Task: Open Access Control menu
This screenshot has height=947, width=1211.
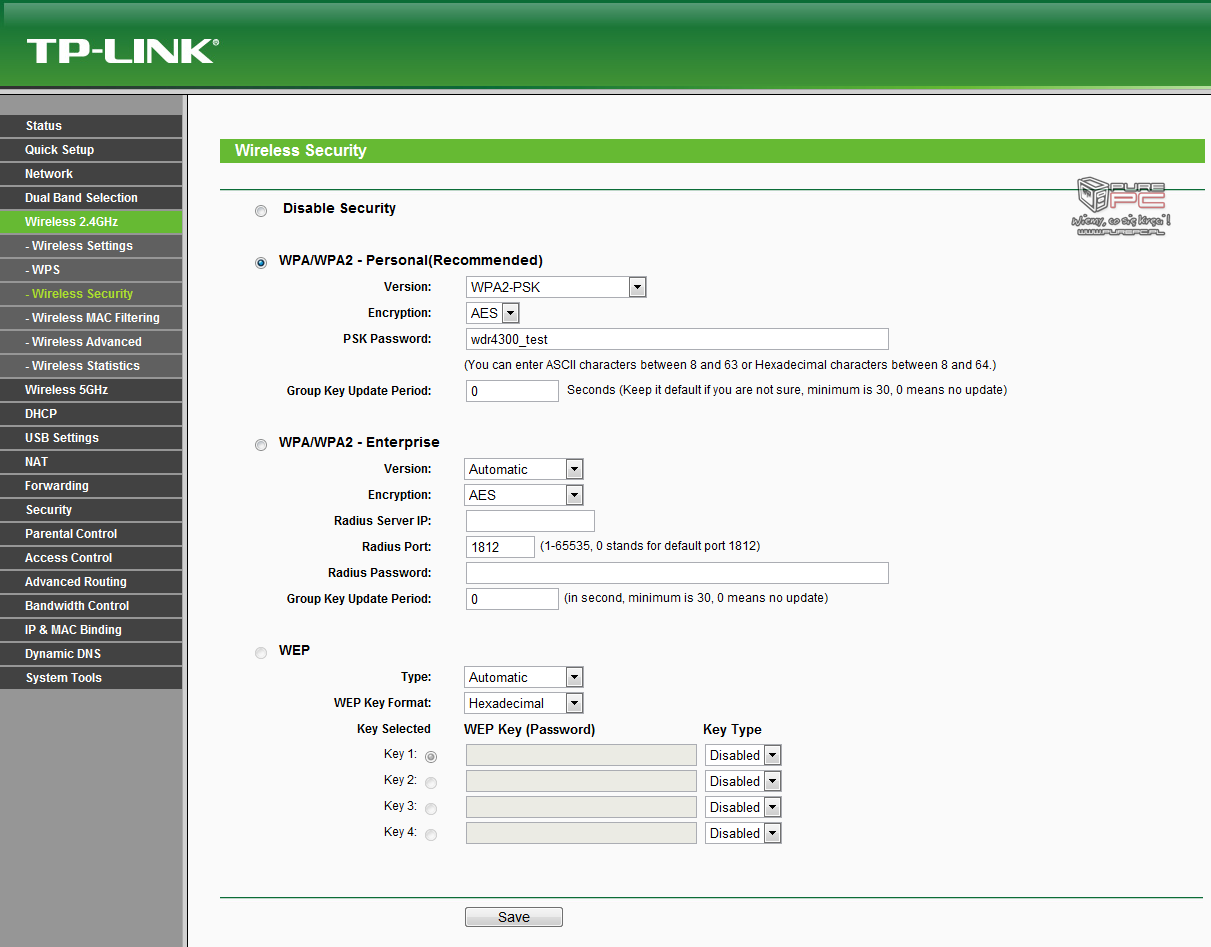Action: pos(91,558)
